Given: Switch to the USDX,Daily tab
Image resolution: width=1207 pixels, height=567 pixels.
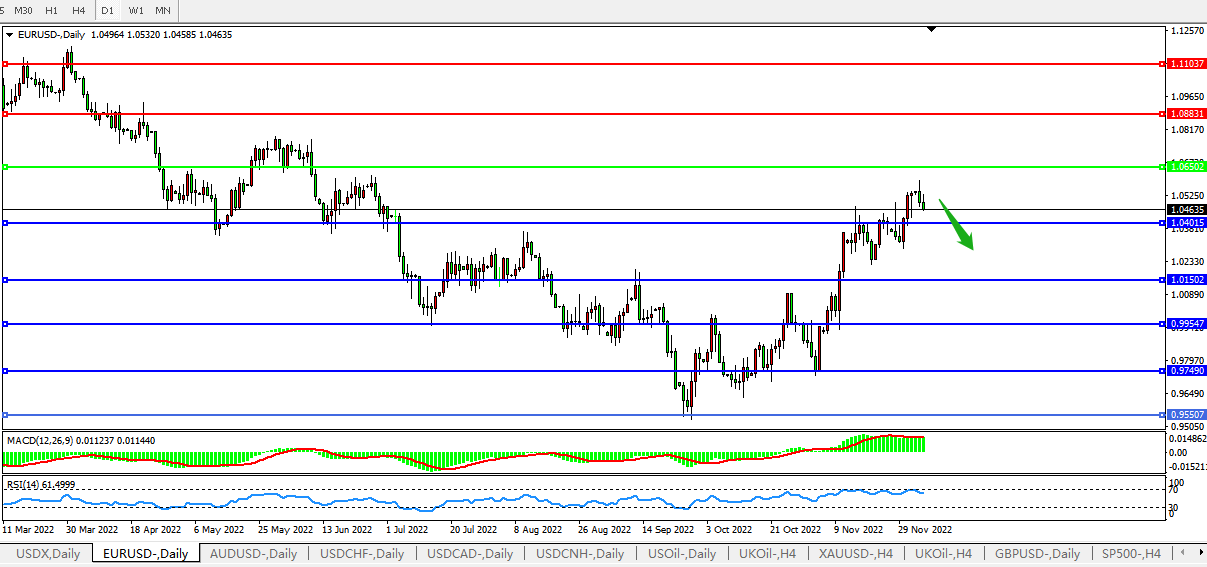Looking at the screenshot, I should point(48,553).
